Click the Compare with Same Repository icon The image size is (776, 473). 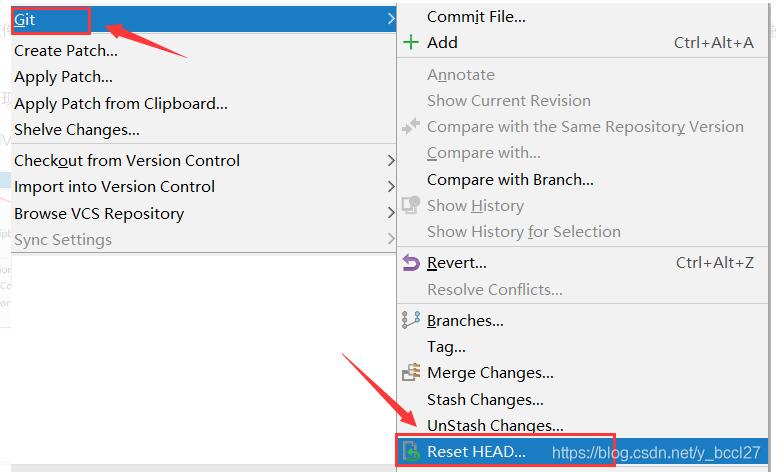(410, 127)
